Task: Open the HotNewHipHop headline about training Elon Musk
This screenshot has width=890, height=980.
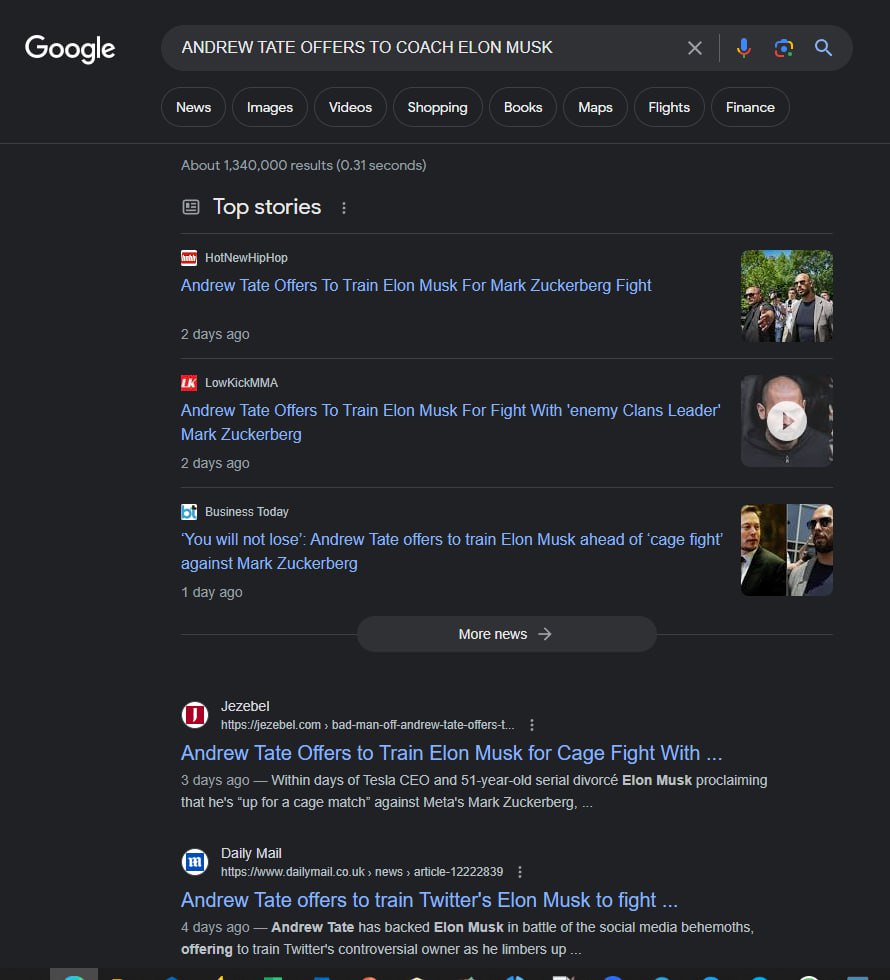Action: point(416,286)
